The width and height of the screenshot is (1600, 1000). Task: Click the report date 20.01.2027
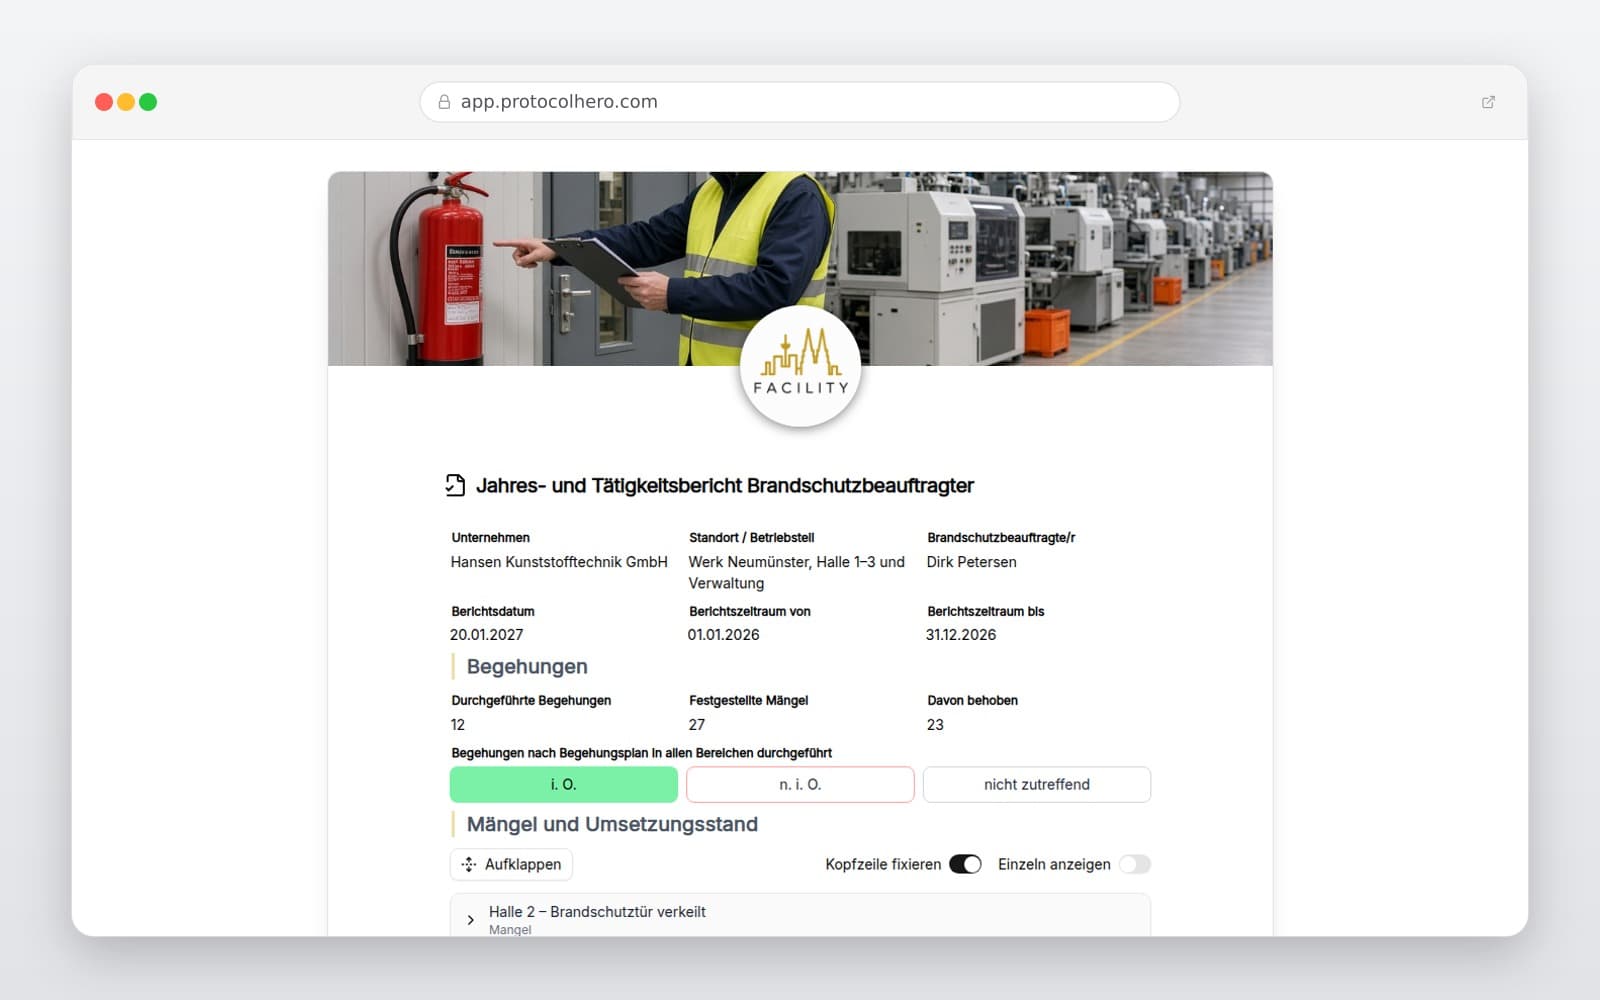(487, 635)
